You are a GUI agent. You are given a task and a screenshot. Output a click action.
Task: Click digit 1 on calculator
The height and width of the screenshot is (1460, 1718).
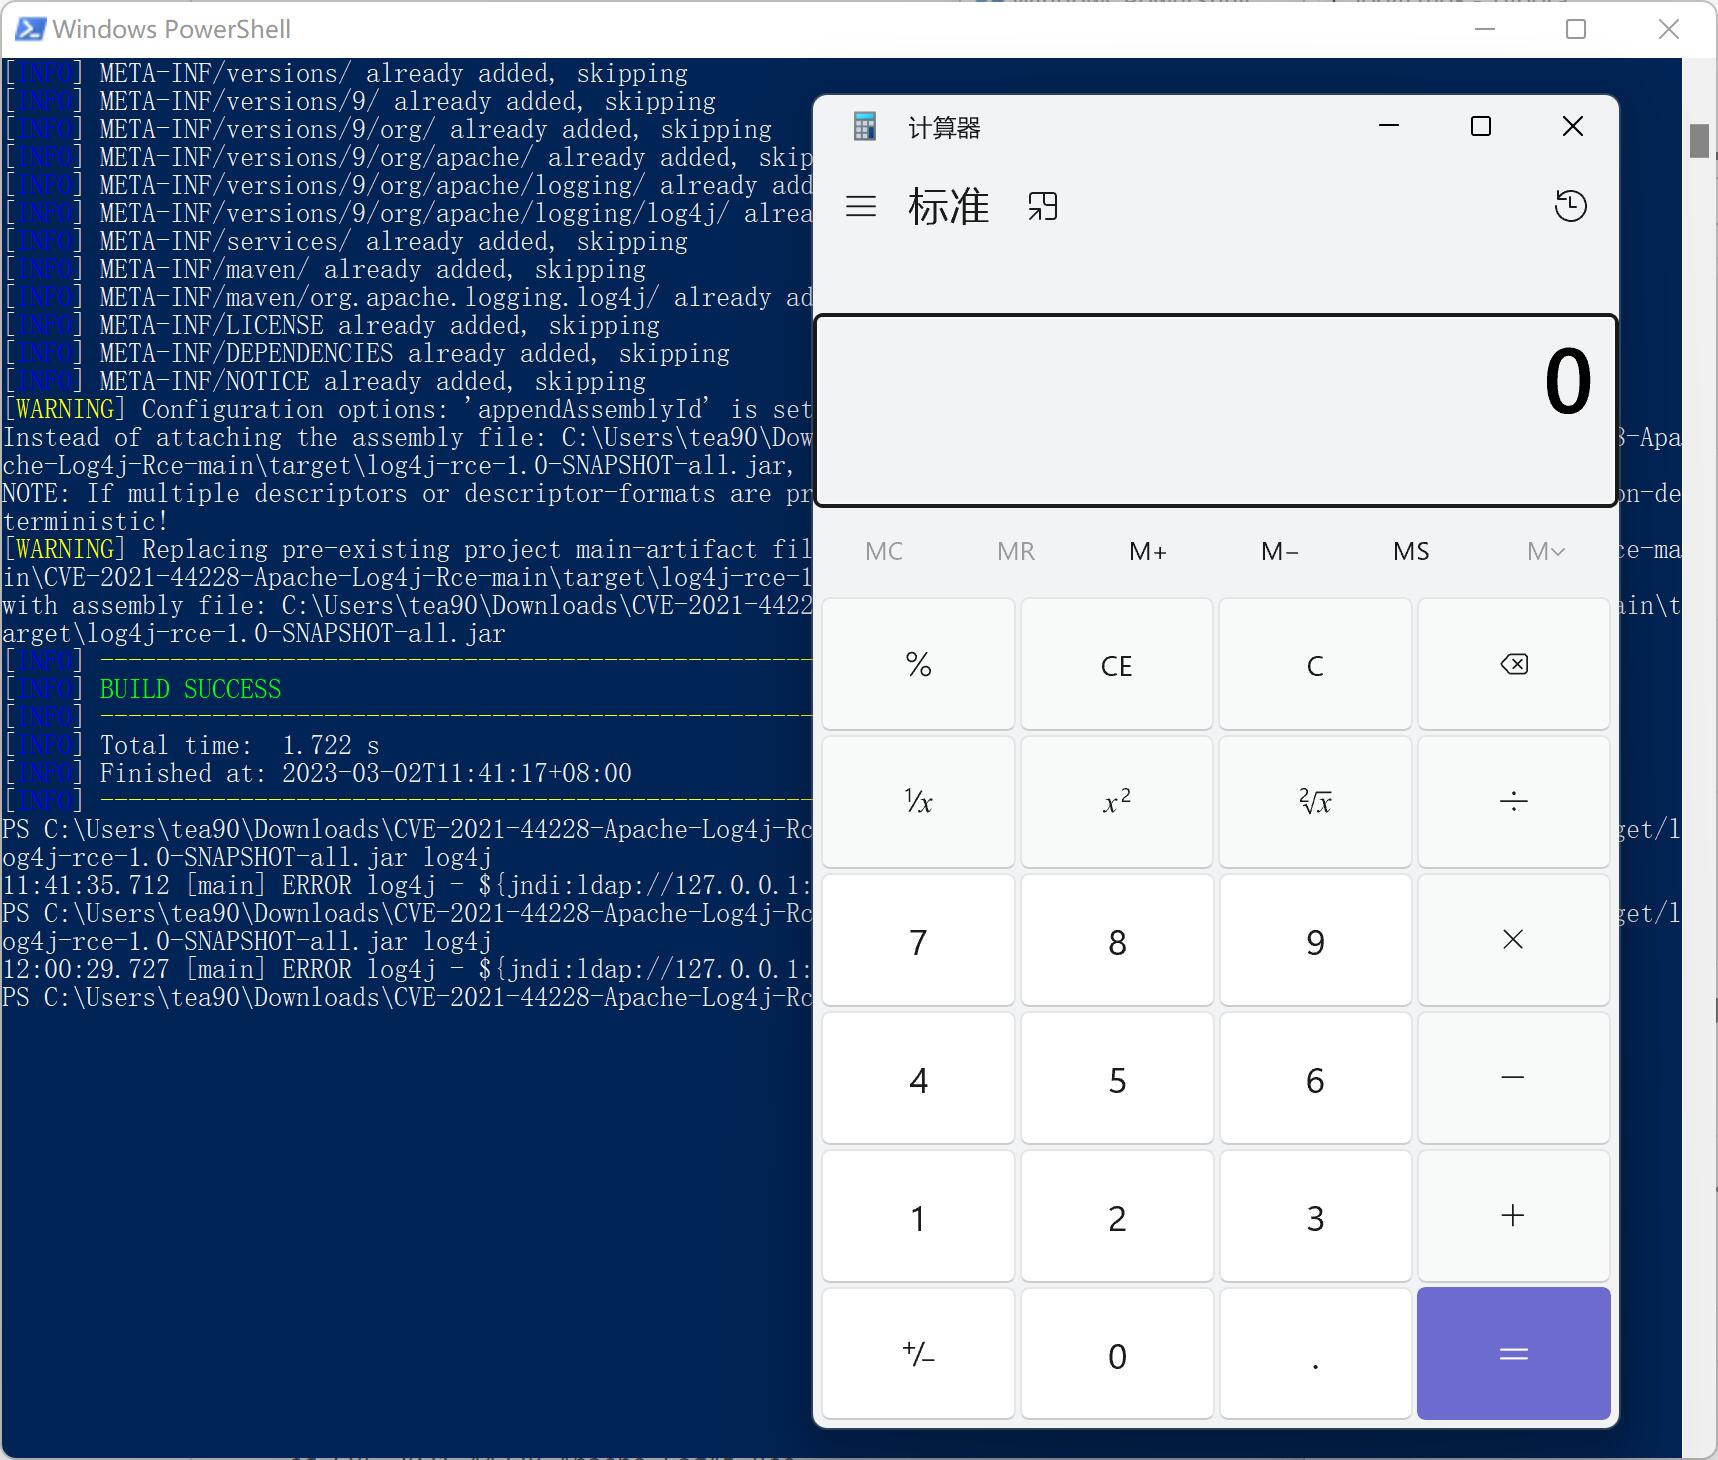[918, 1216]
